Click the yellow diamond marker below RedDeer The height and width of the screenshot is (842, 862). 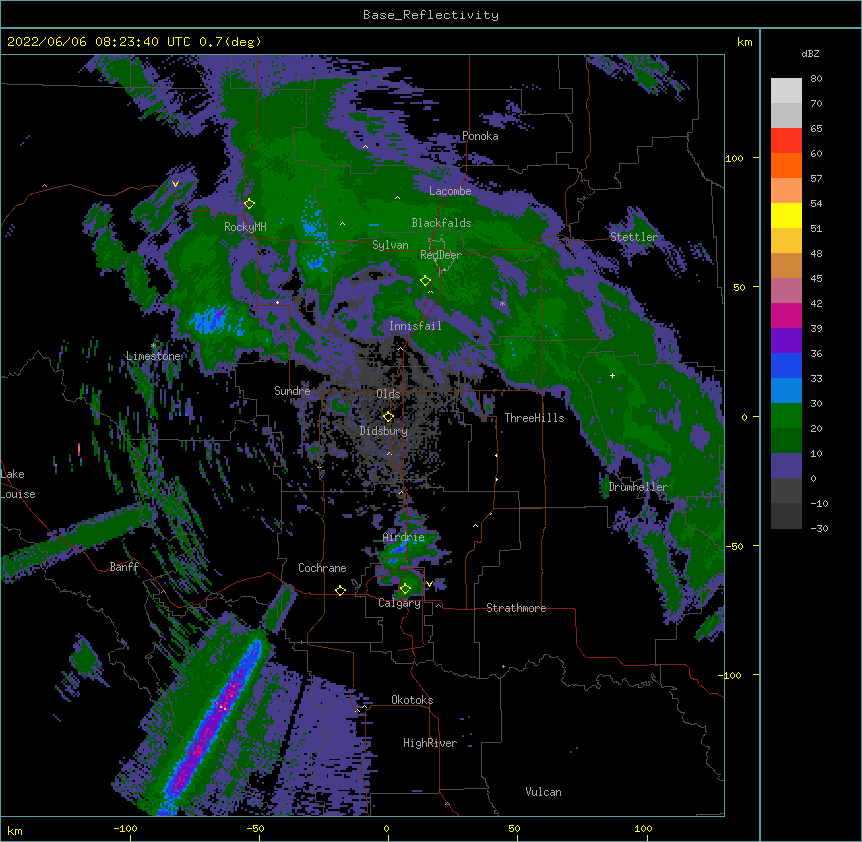pyautogui.click(x=425, y=281)
